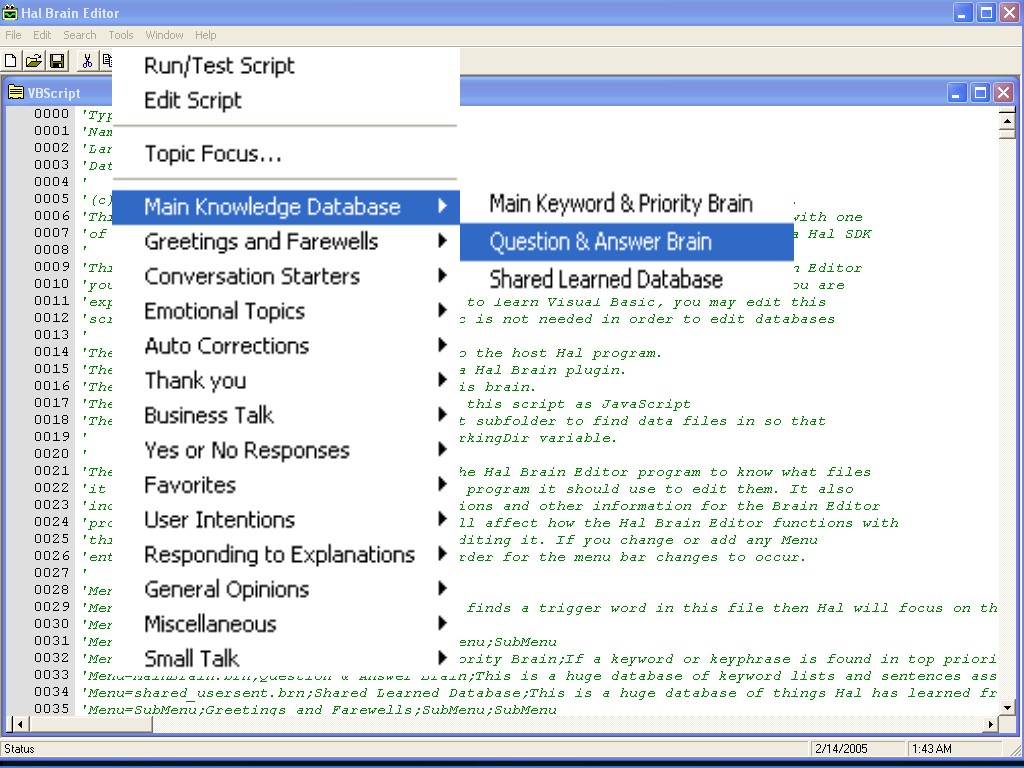Select Main Keyword & Priority Brain
This screenshot has width=1024, height=768.
[627, 204]
